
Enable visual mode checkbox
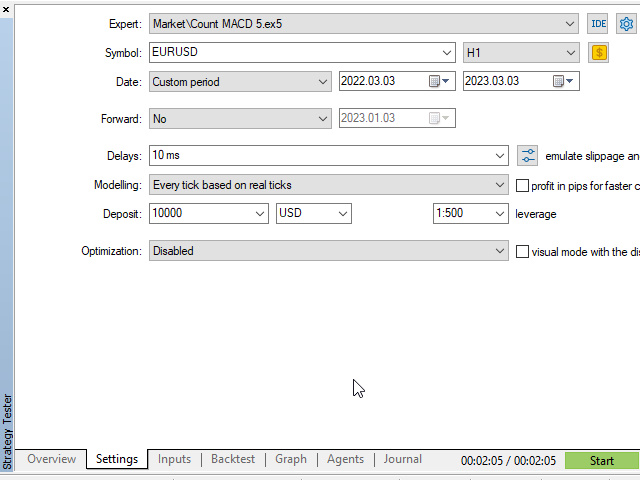pos(522,251)
